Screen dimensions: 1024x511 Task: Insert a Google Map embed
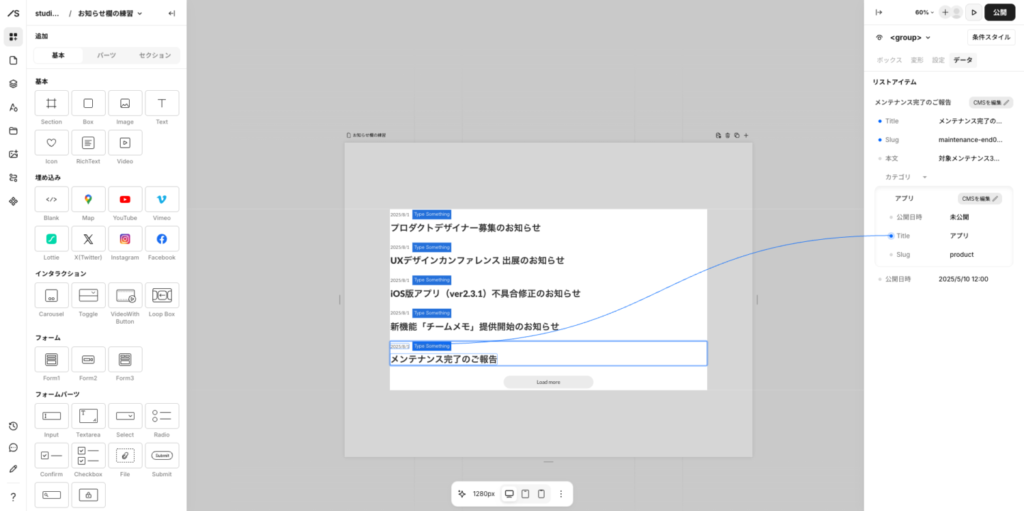(x=88, y=200)
